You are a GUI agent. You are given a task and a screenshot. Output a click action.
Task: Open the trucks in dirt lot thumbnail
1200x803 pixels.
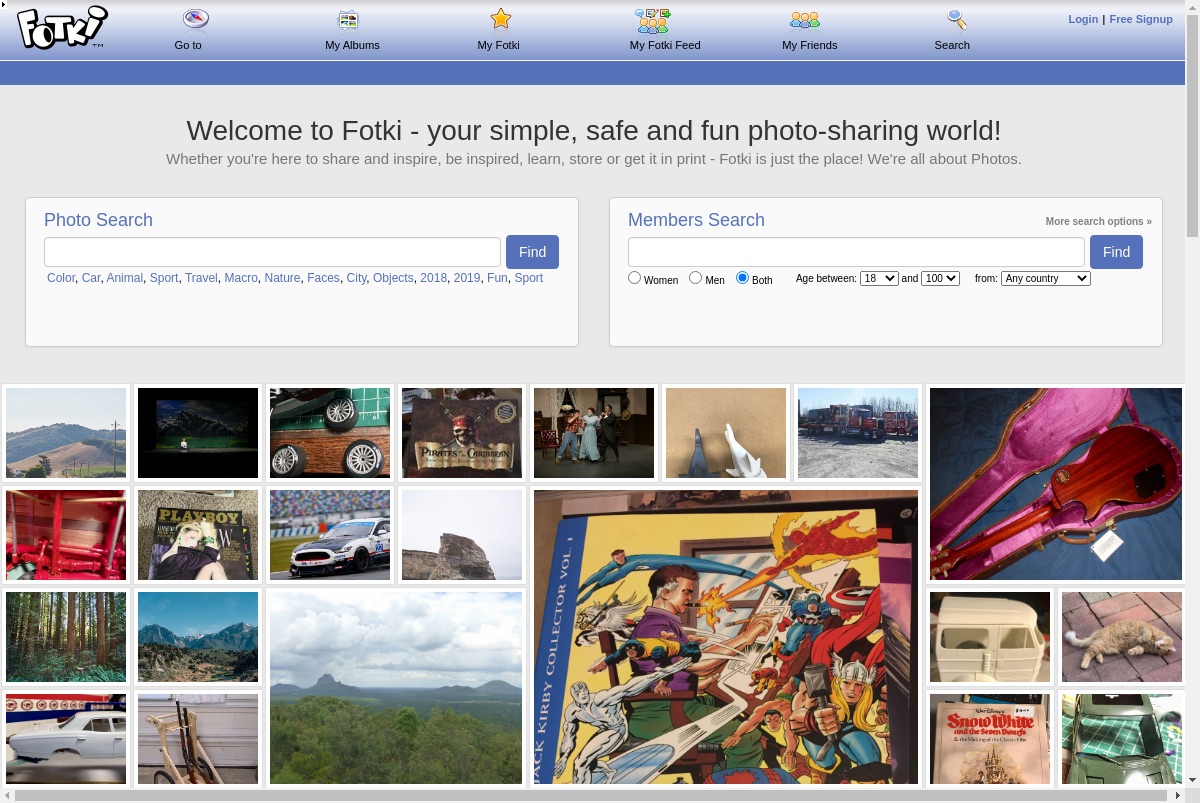tap(858, 433)
